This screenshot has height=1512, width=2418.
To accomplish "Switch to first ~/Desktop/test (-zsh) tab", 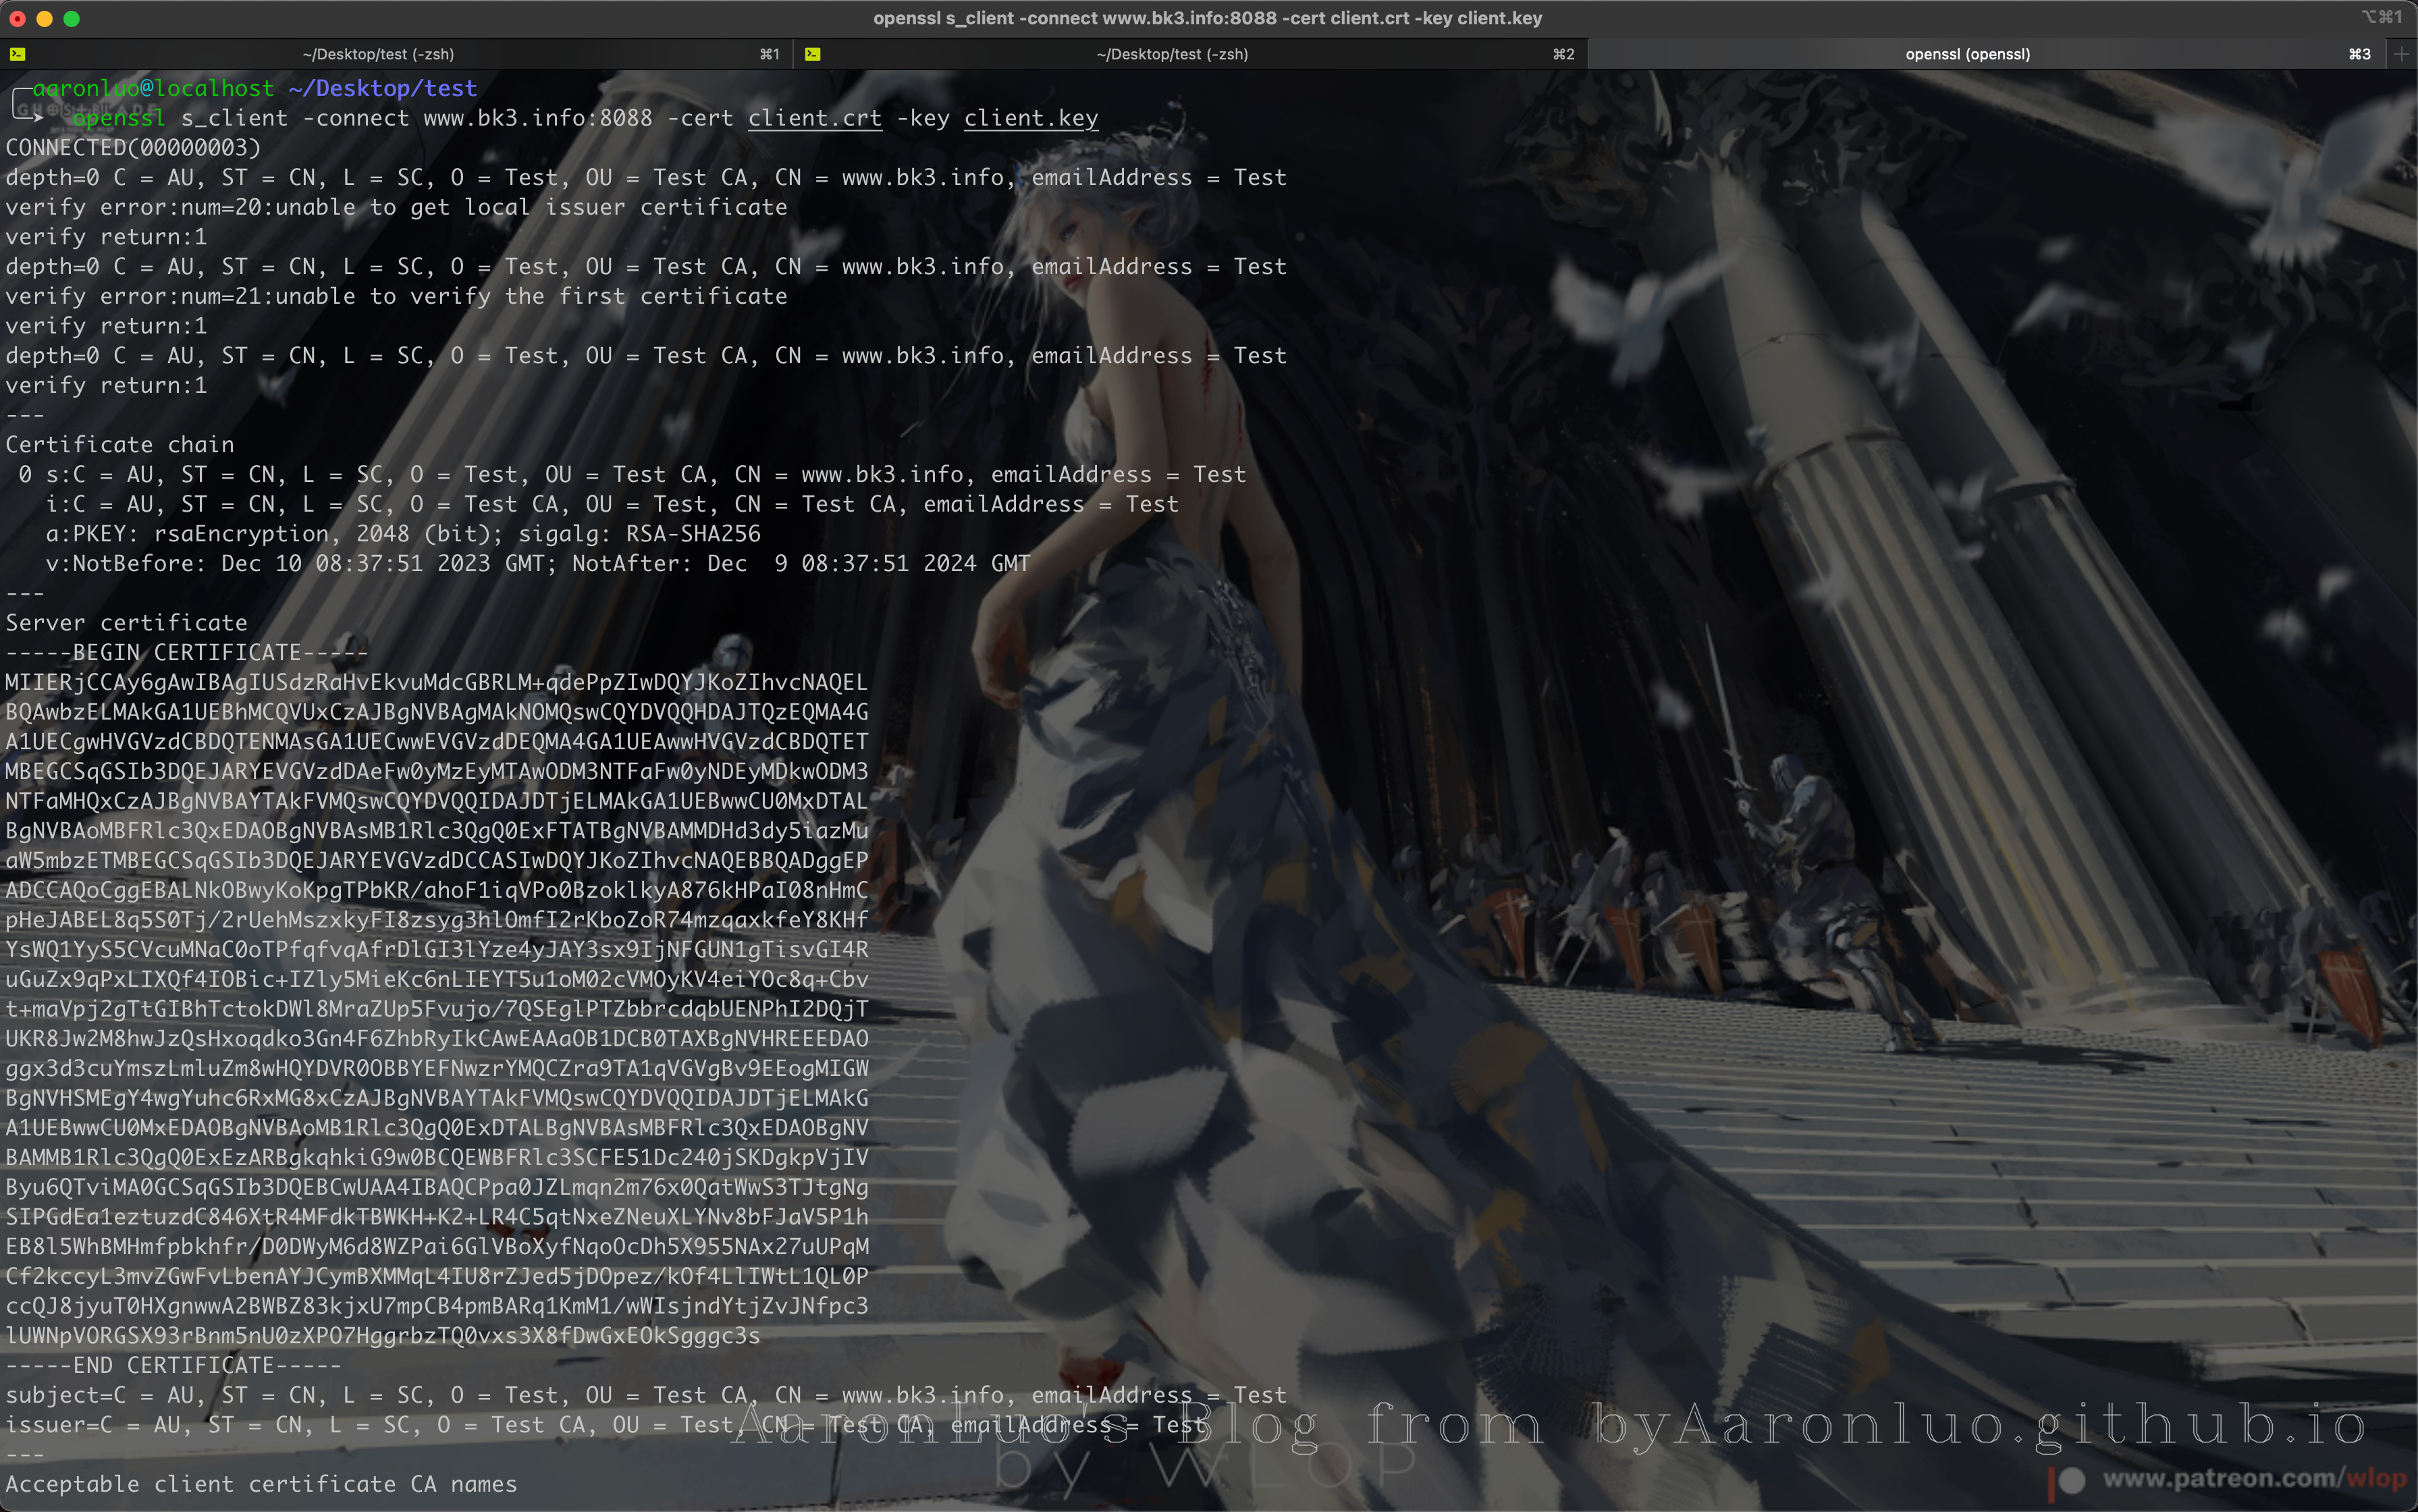I will (378, 54).
